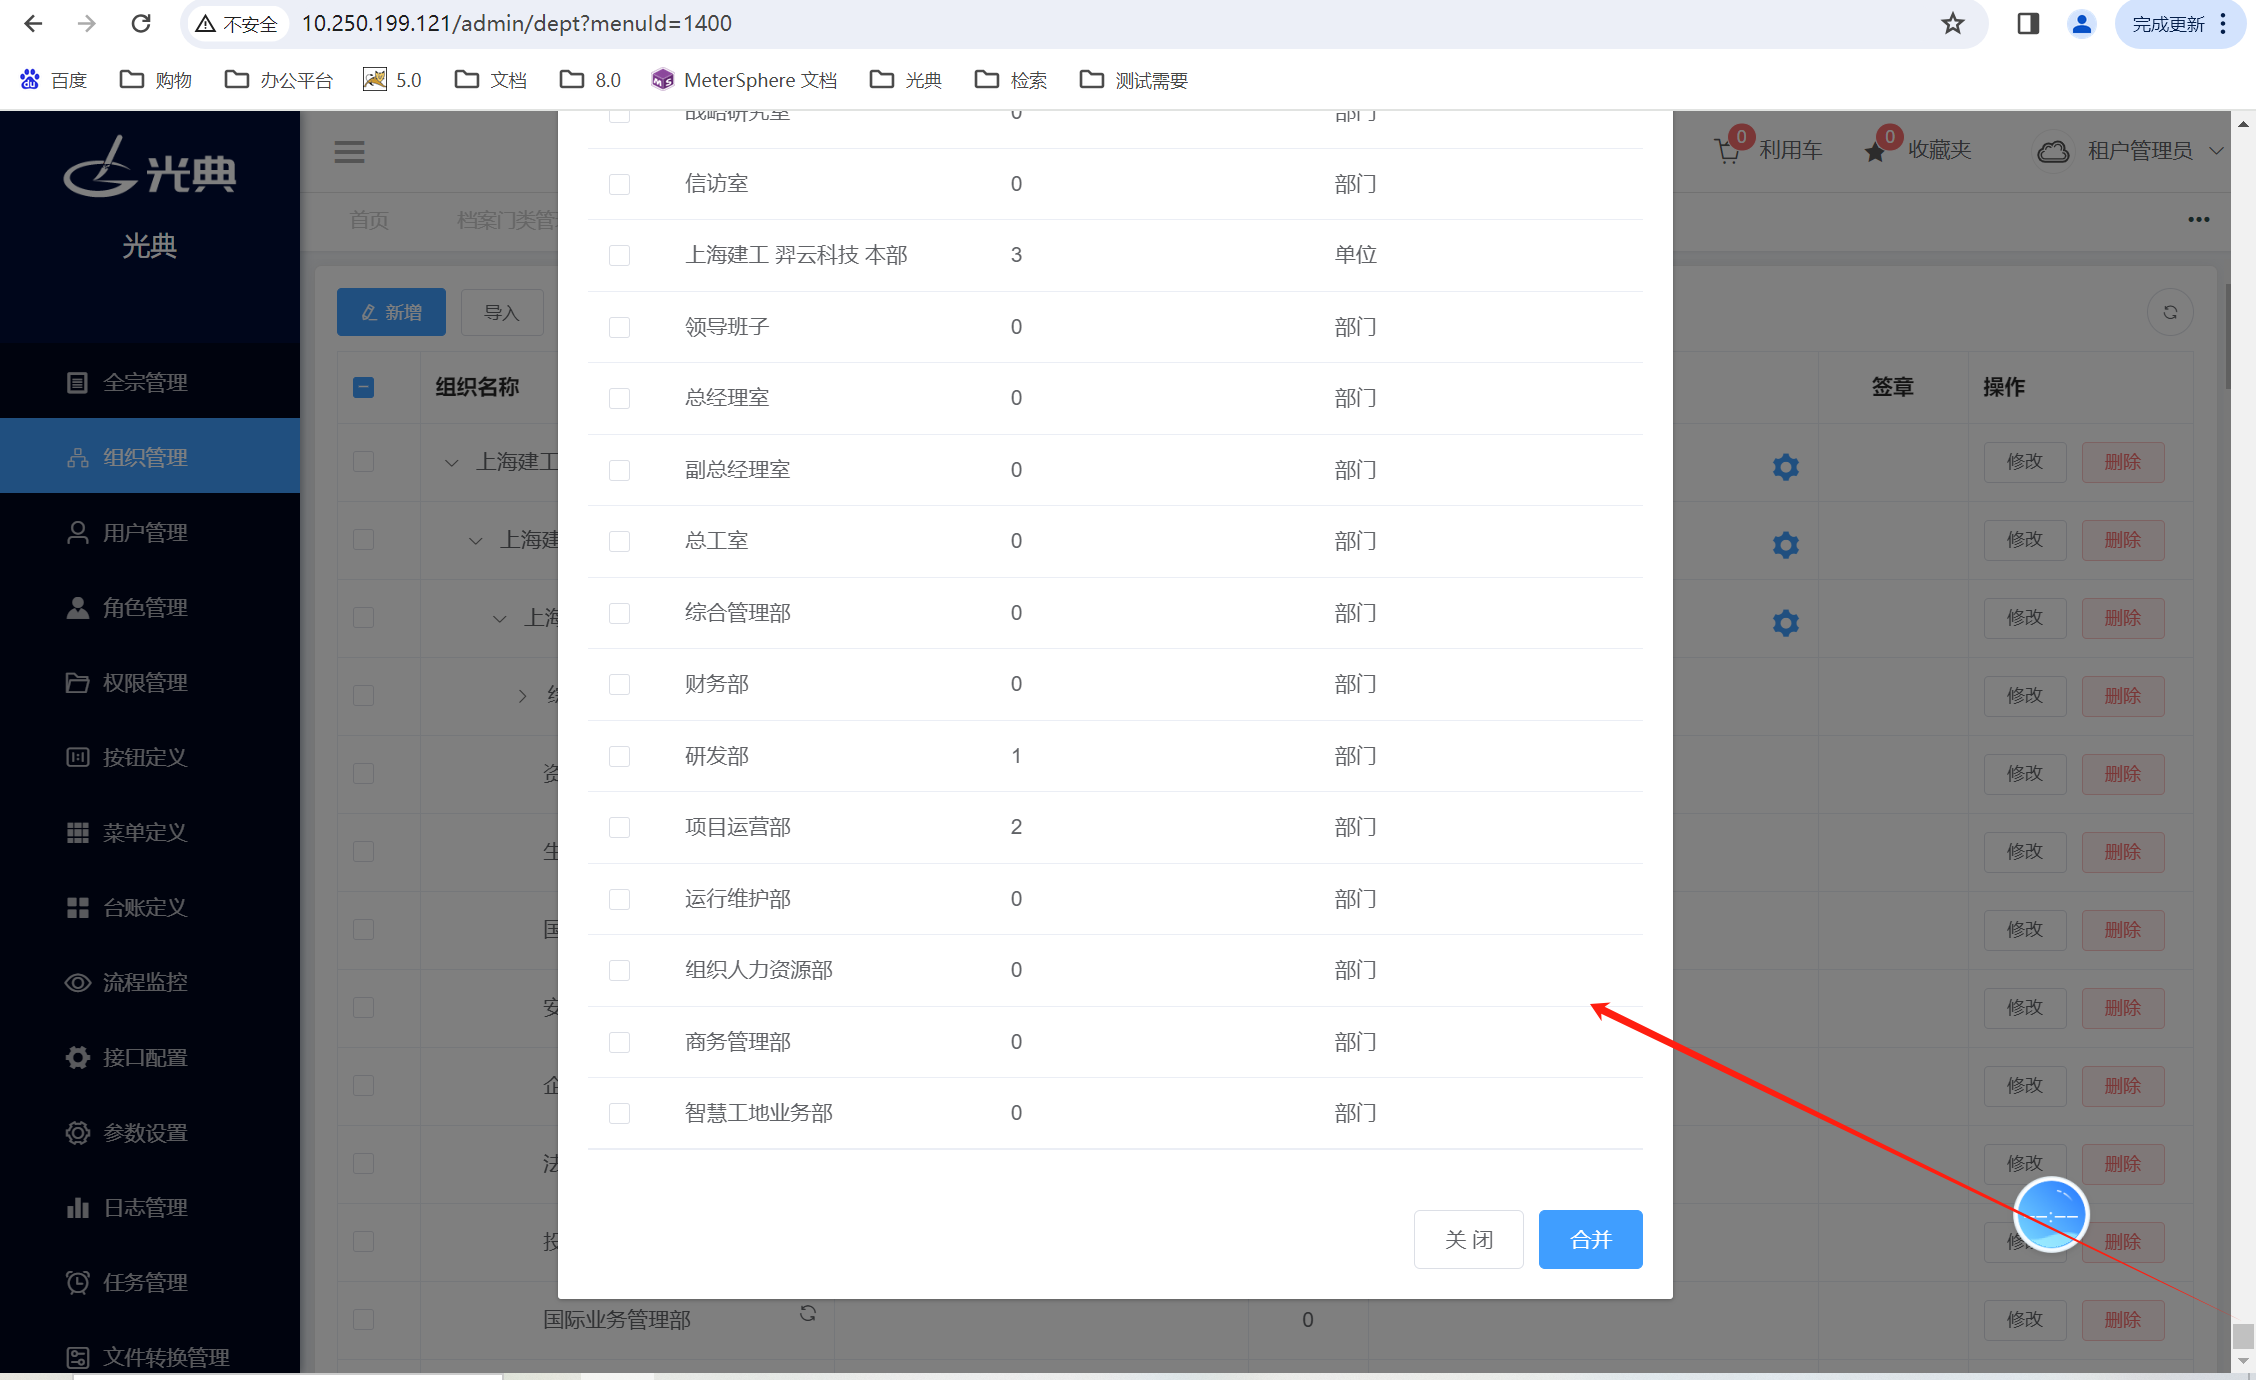Click the gear icon in first row
Viewport: 2256px width, 1380px height.
pyautogui.click(x=1786, y=467)
